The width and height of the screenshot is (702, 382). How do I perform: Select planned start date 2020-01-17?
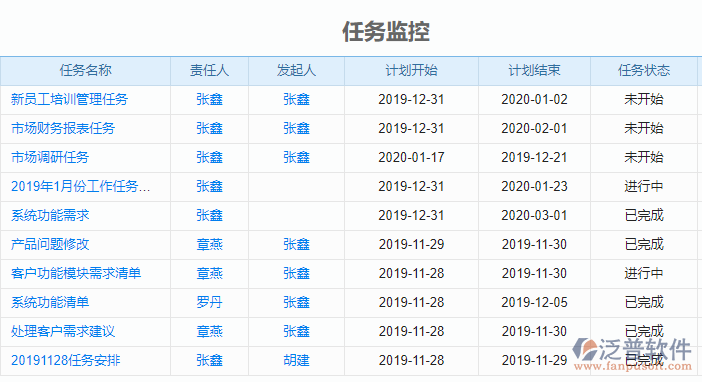point(411,158)
